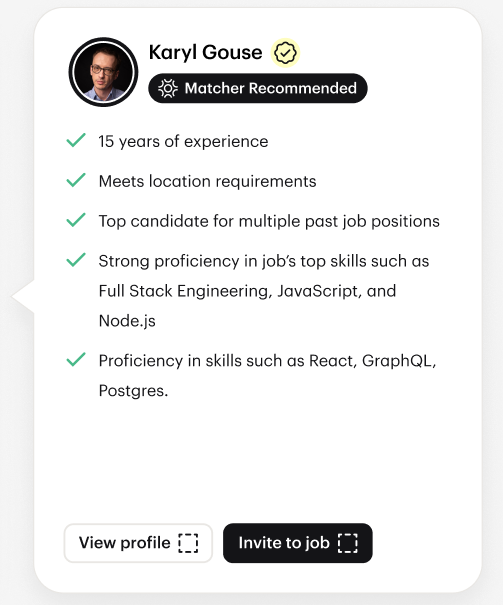Click the popover pointer arrow on card edge
503x605 pixels.
23,296
